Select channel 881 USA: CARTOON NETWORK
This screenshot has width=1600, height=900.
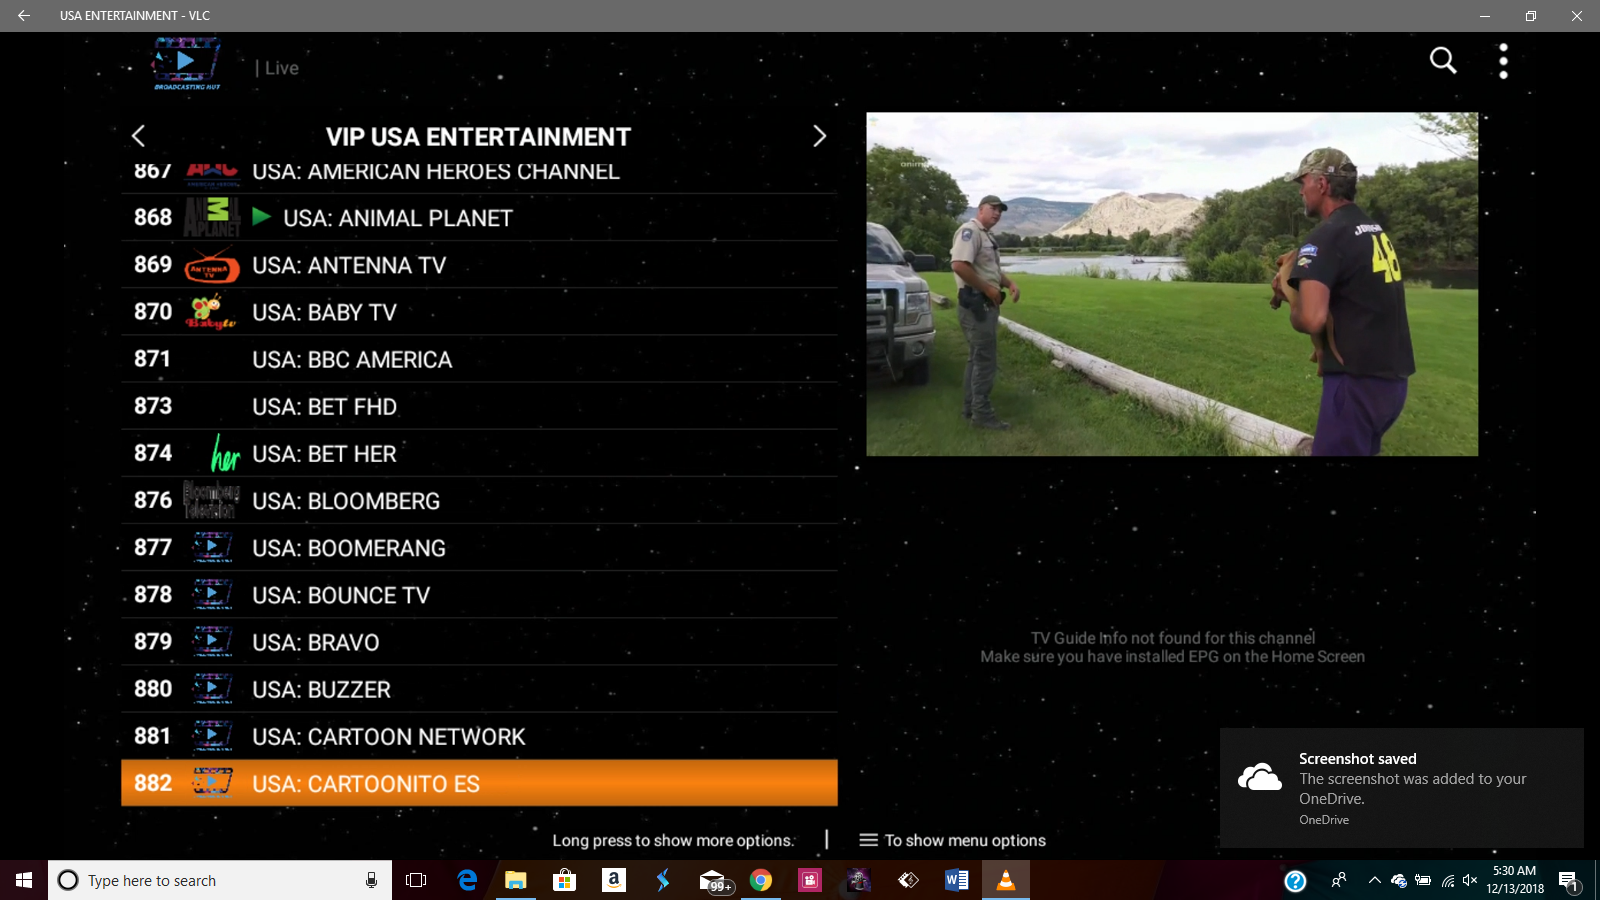click(479, 735)
